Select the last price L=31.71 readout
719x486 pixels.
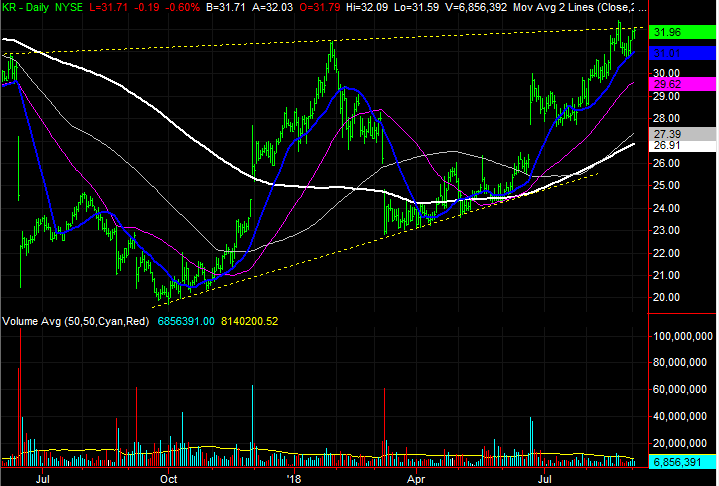click(108, 7)
